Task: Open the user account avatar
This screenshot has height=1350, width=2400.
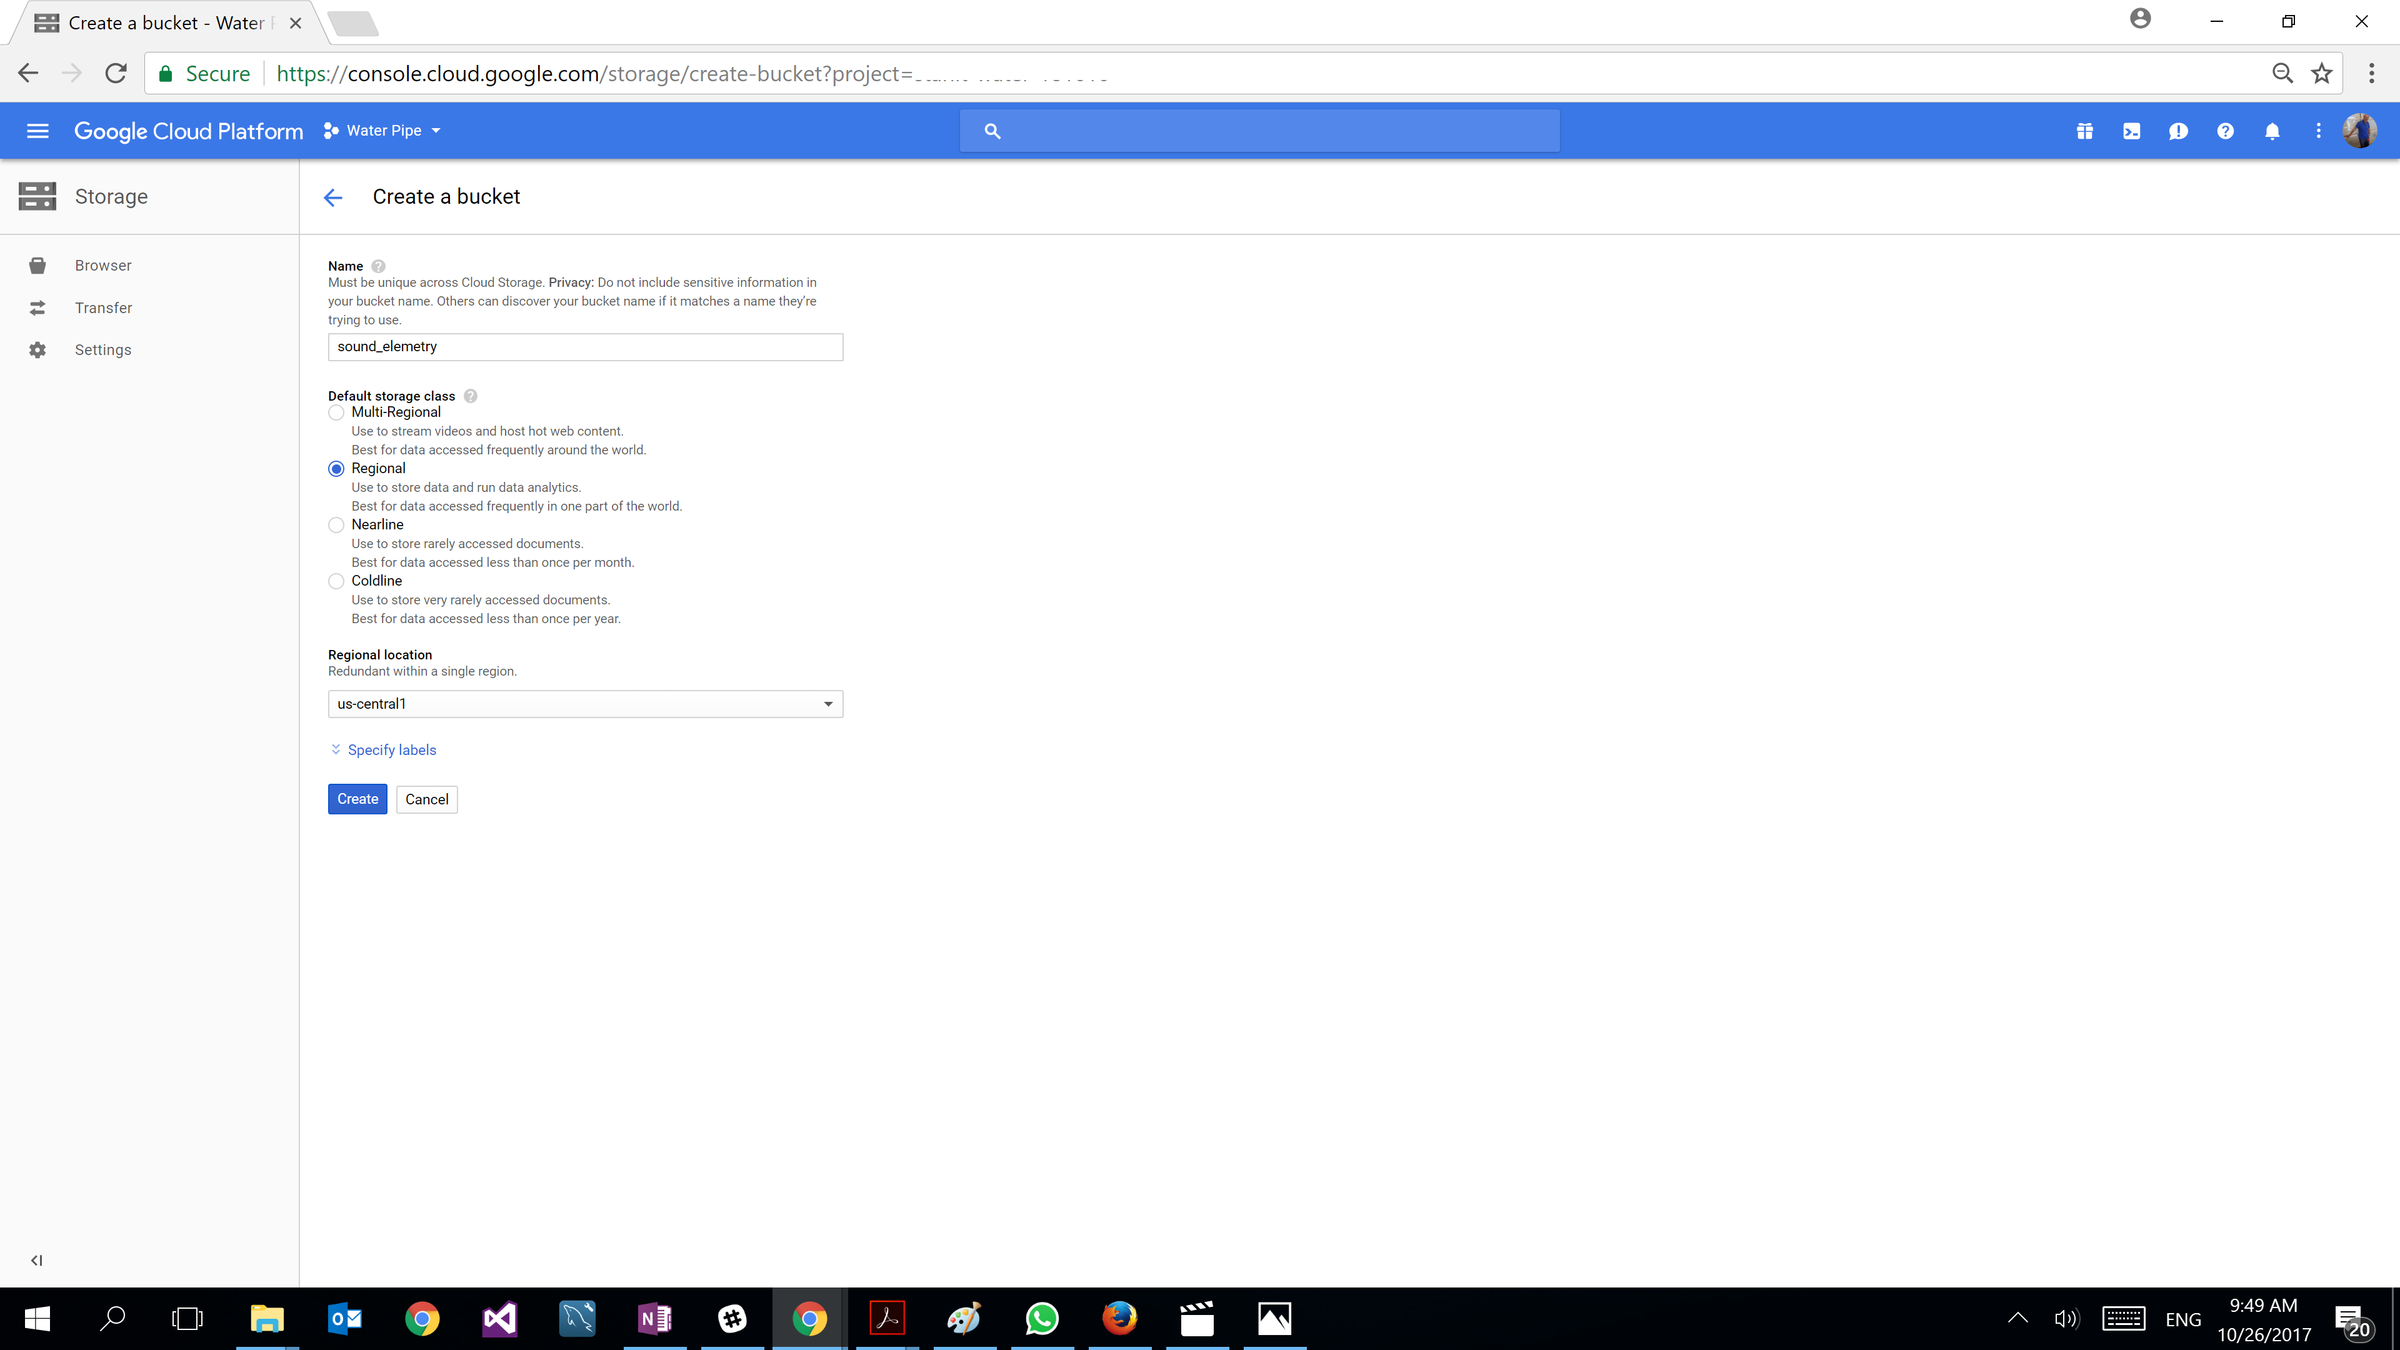Action: click(x=2360, y=131)
